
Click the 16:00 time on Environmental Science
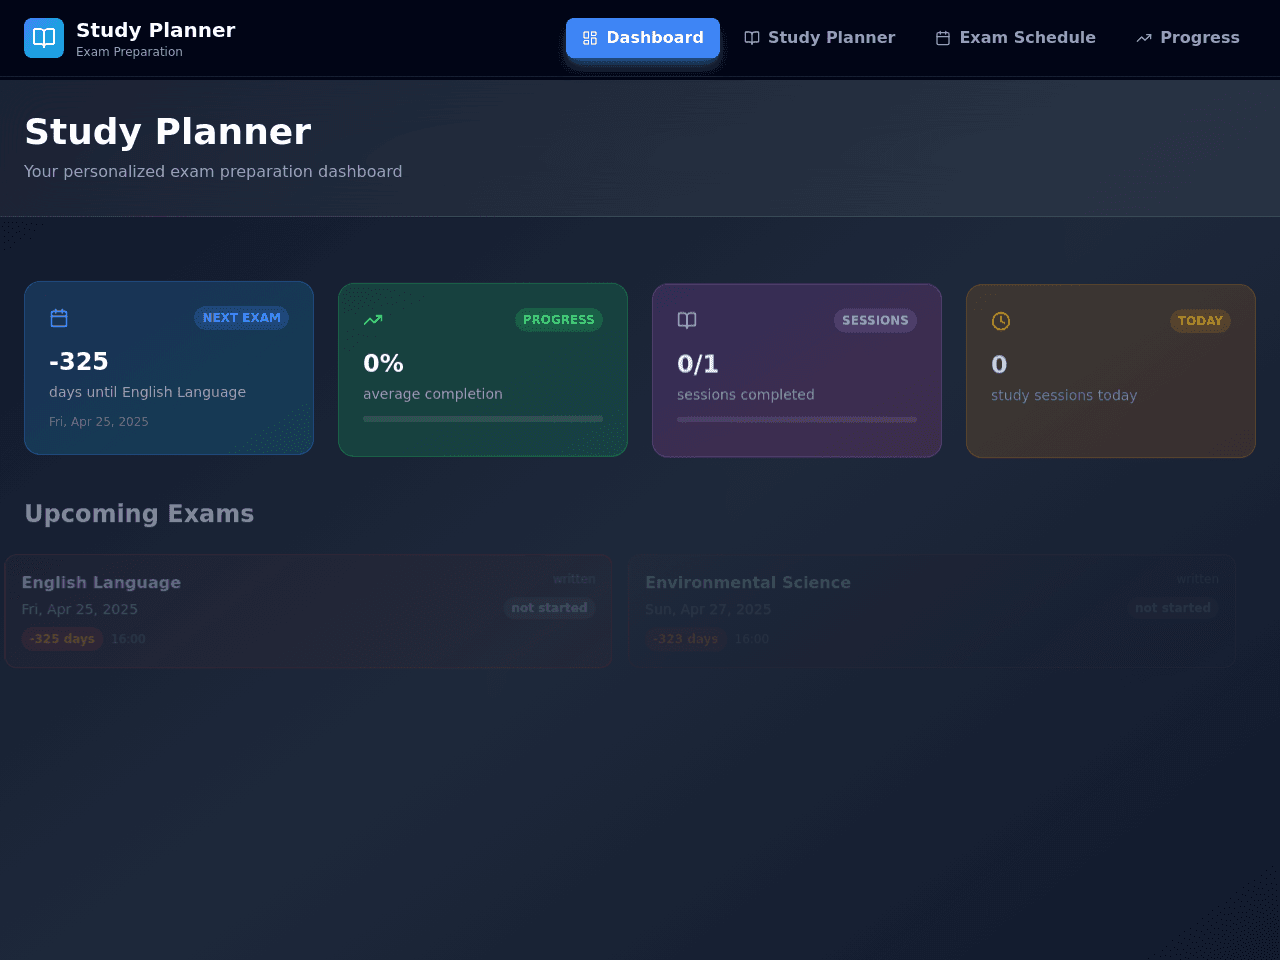(752, 639)
